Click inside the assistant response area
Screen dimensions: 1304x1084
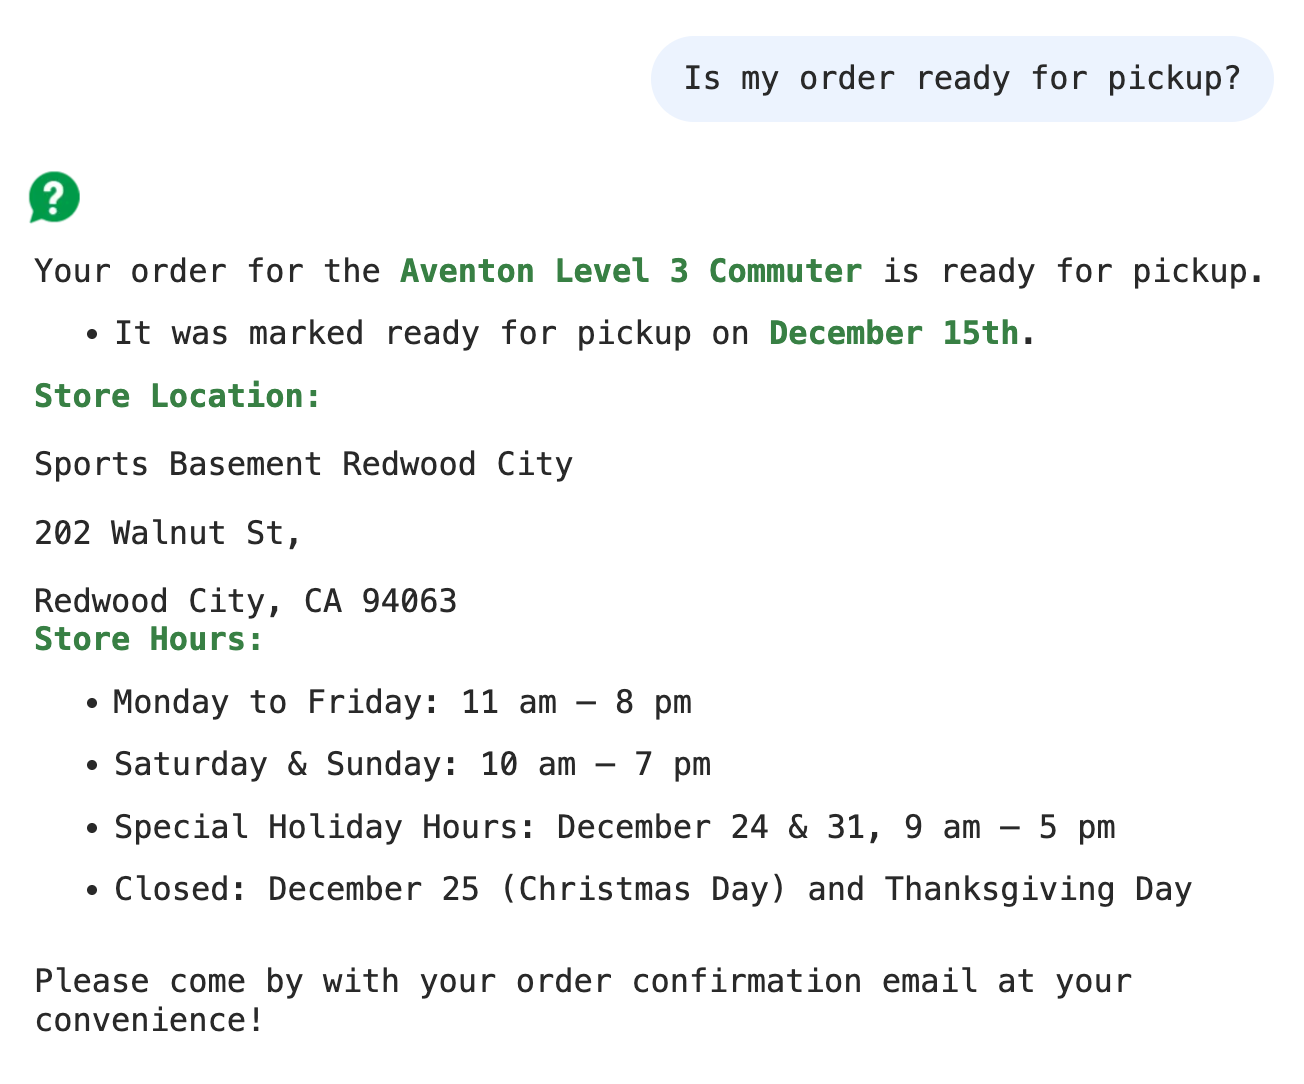pos(600,600)
